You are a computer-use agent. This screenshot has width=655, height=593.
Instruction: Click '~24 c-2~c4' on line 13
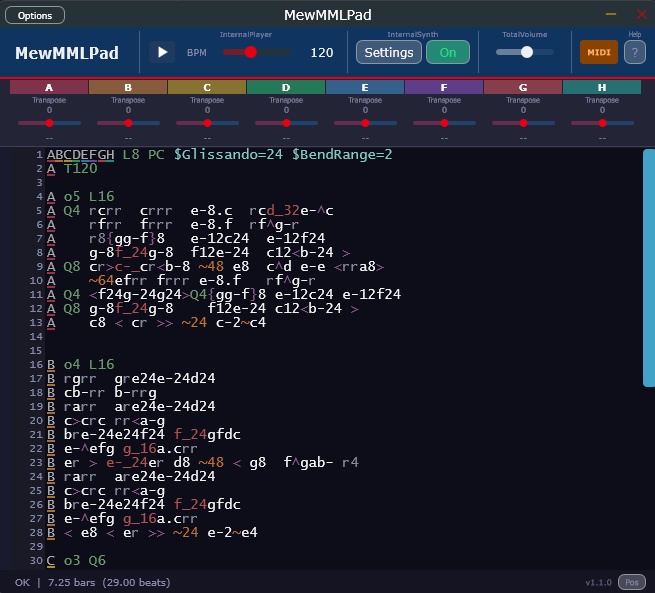coord(223,322)
